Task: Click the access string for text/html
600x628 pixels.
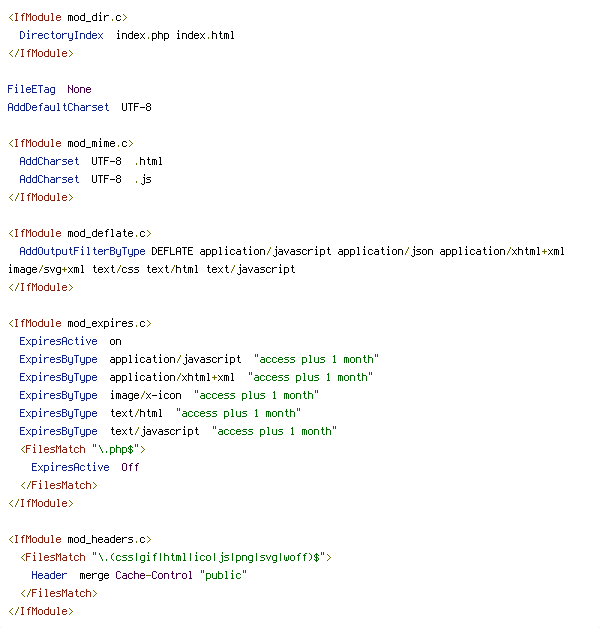Action: point(238,413)
